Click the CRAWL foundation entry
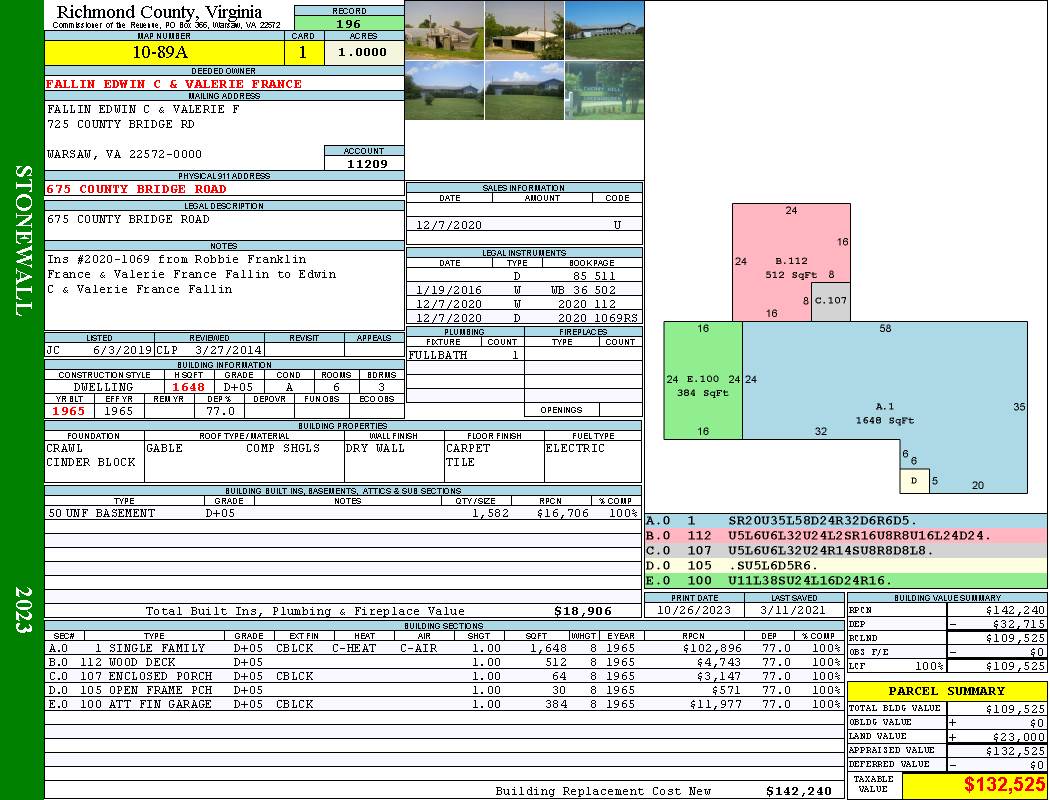The image size is (1050, 800). pos(65,448)
